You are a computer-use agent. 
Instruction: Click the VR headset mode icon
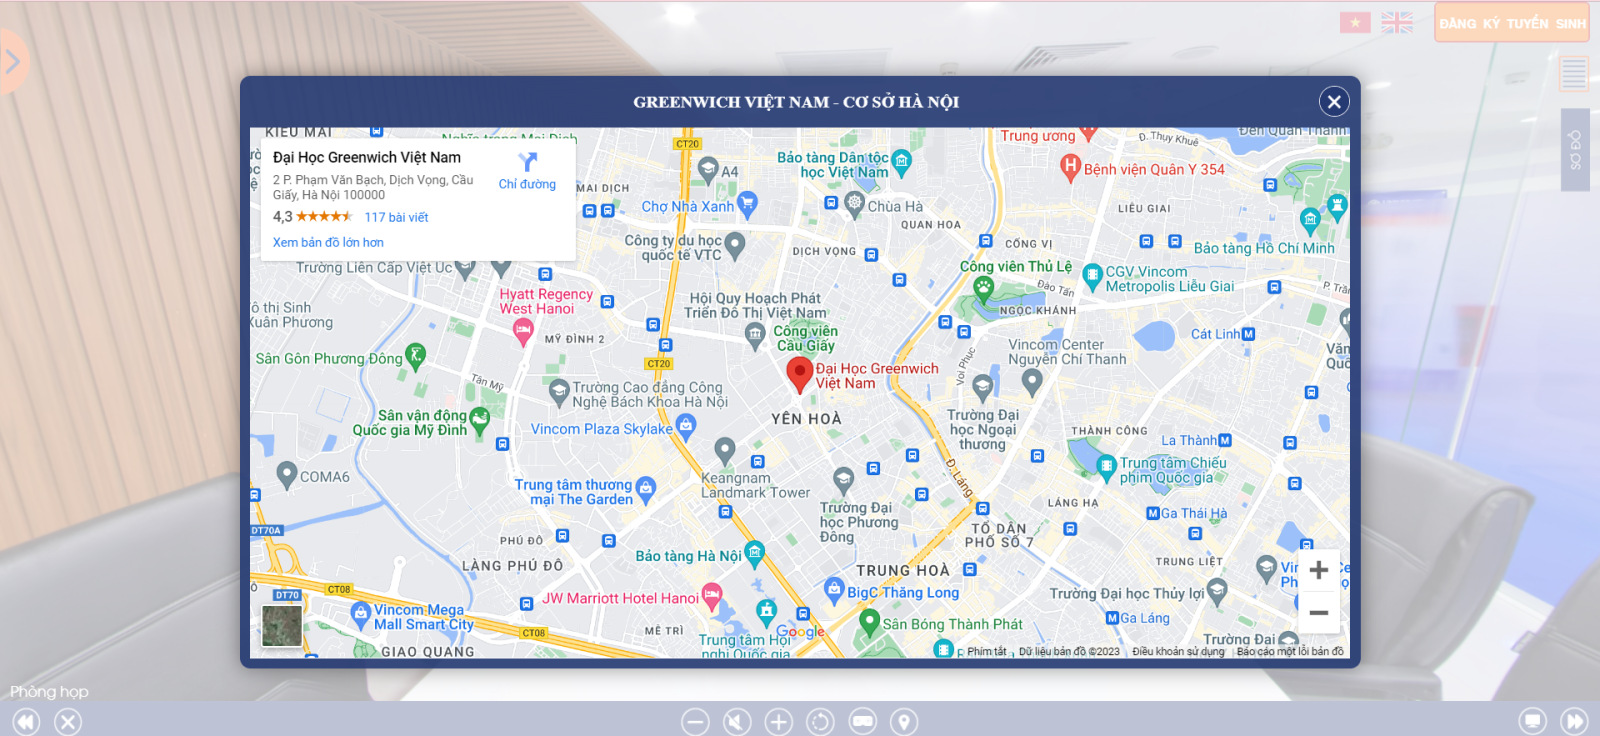(x=862, y=721)
